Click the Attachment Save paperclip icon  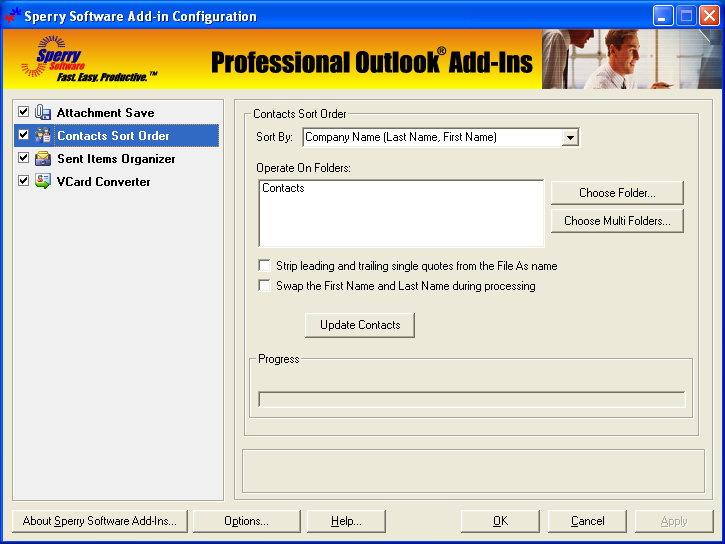pos(43,112)
